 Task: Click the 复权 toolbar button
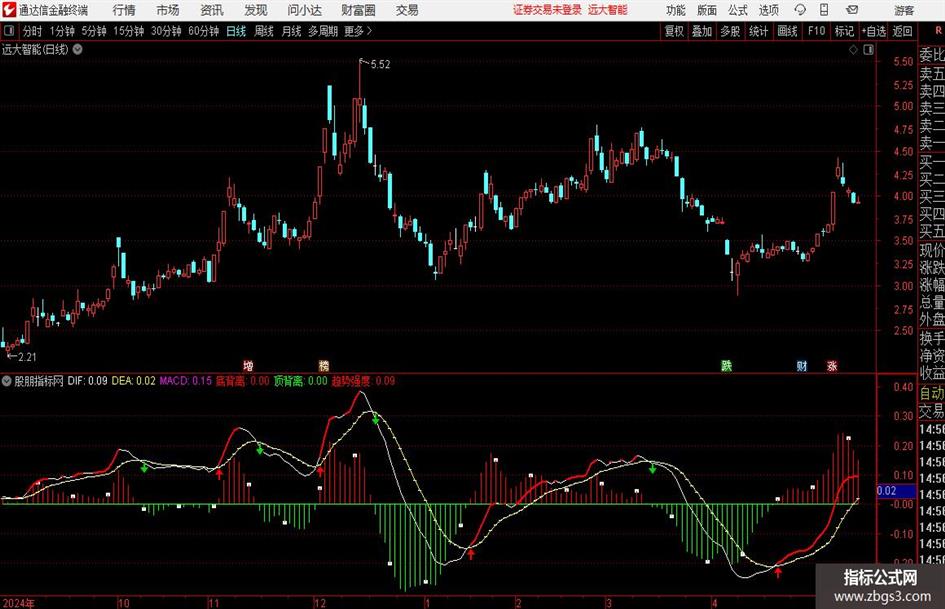tap(674, 31)
